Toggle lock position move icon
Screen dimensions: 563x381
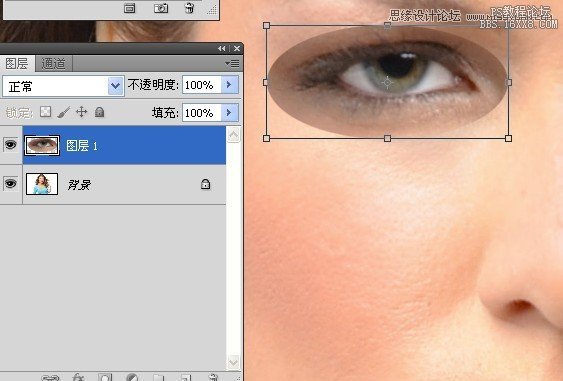(82, 112)
